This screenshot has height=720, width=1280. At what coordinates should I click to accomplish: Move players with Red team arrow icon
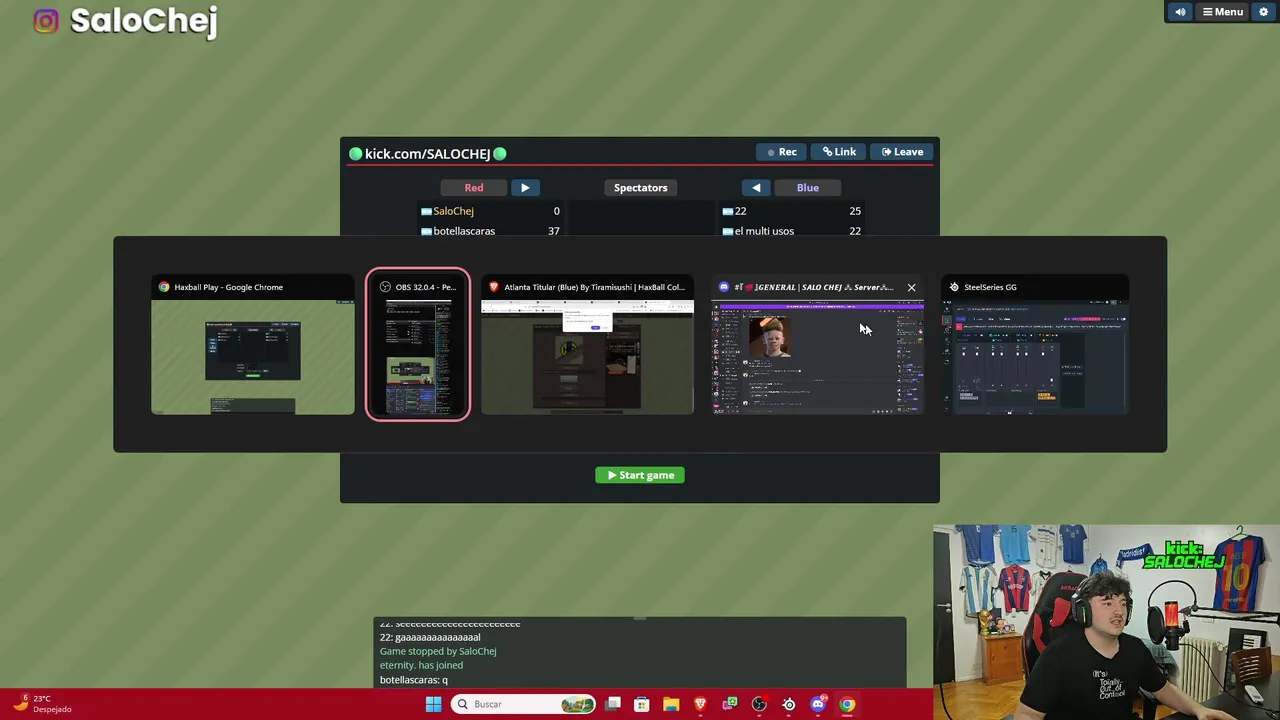coord(525,188)
